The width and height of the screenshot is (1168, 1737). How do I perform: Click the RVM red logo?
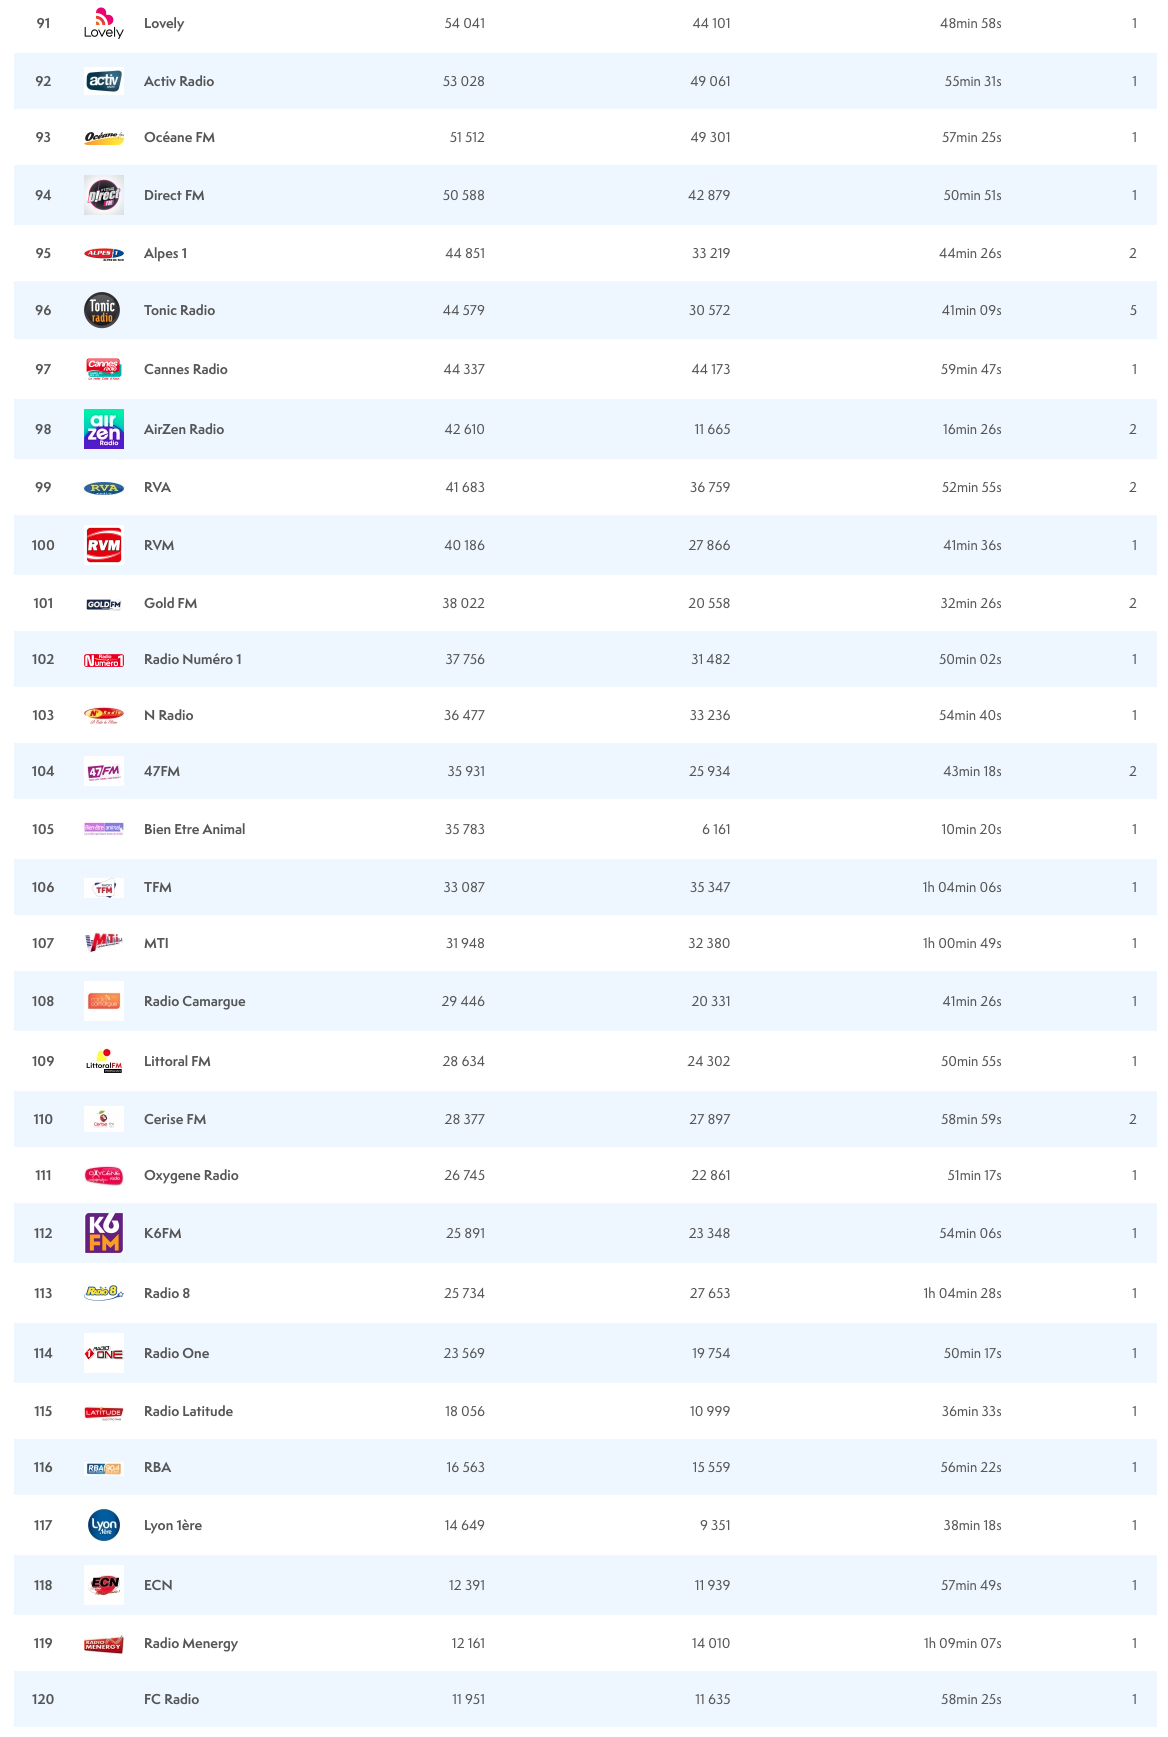pos(104,545)
